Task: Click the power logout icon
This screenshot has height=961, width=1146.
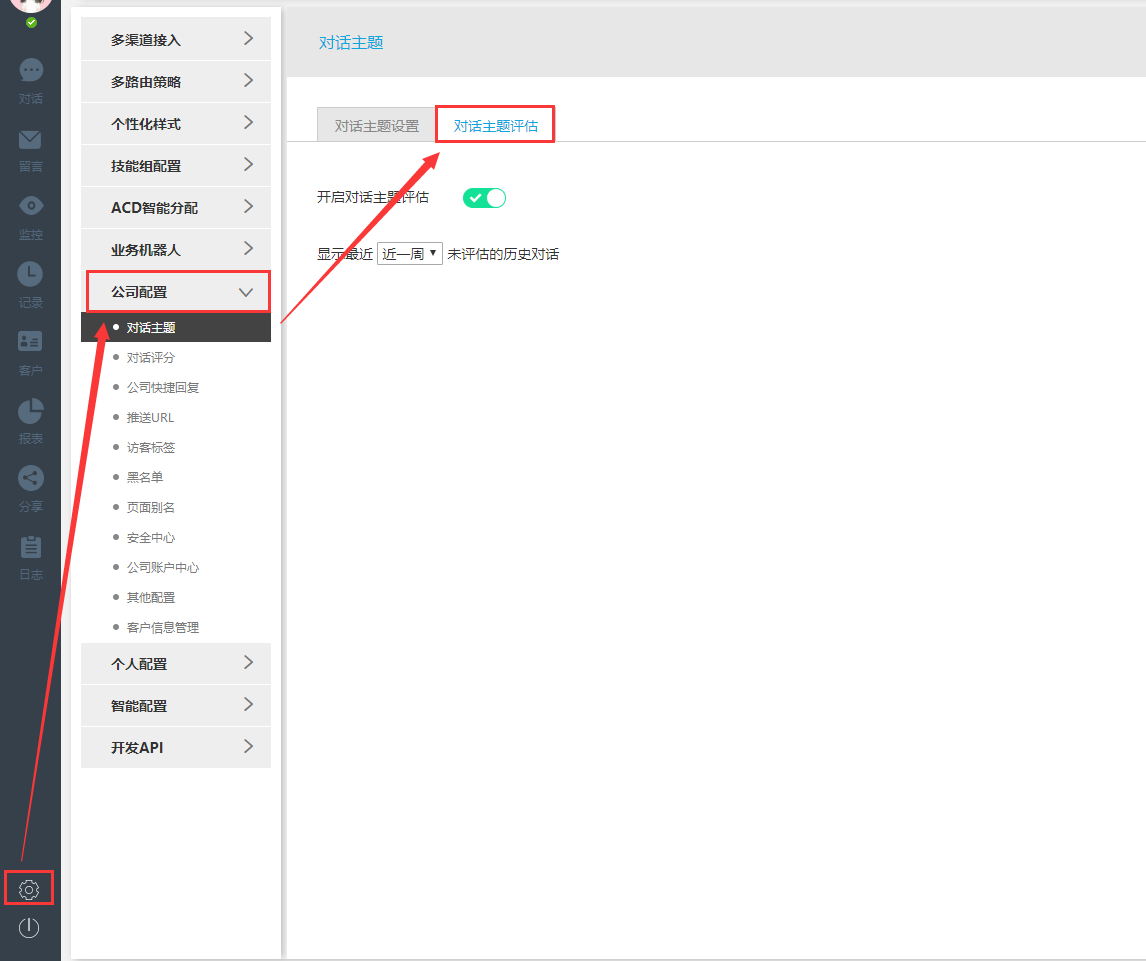Action: pyautogui.click(x=29, y=927)
